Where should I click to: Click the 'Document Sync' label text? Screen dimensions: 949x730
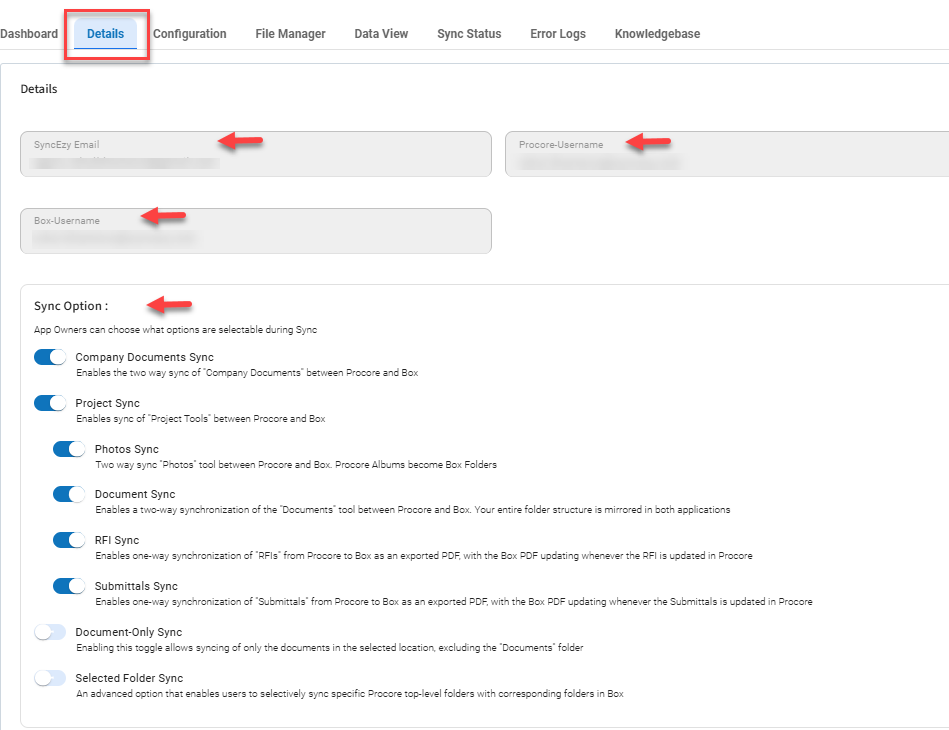(135, 495)
